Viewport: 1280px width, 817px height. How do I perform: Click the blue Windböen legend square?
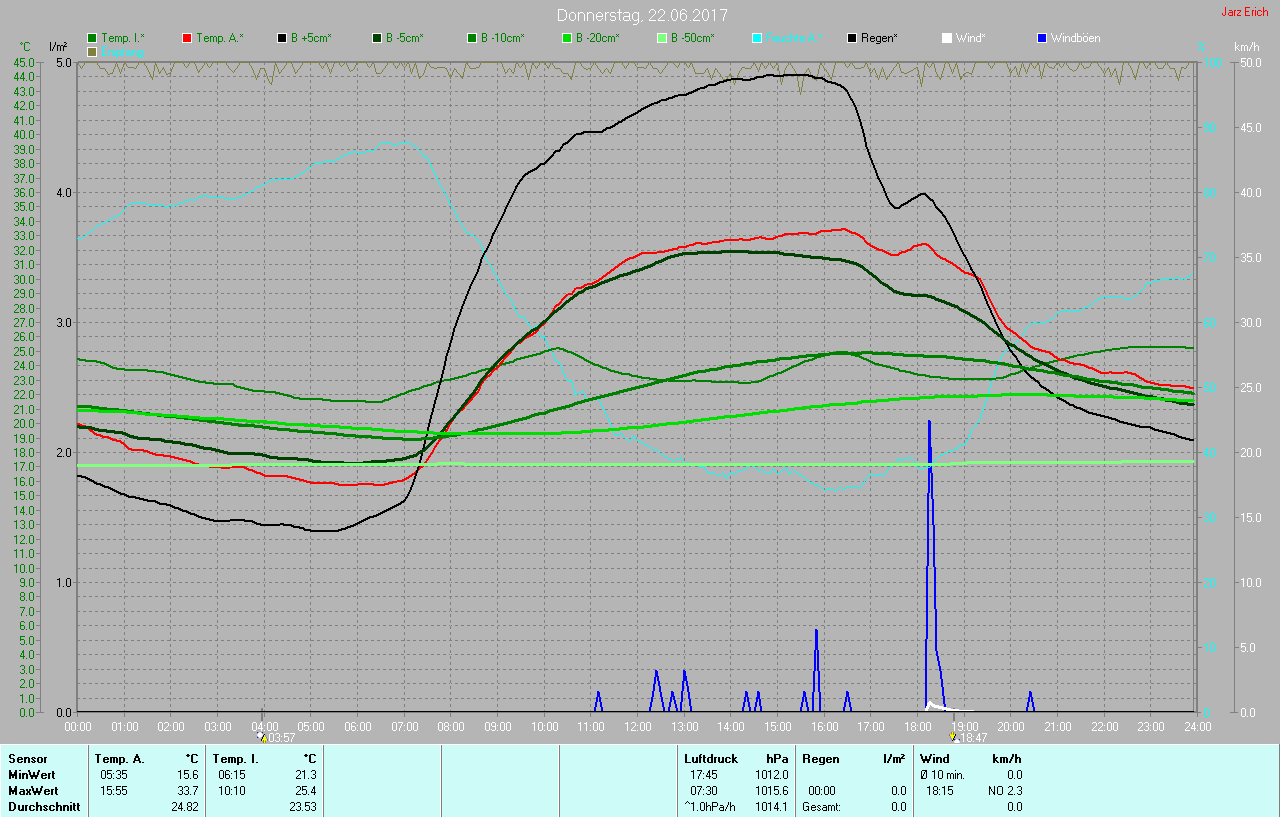pos(1042,38)
